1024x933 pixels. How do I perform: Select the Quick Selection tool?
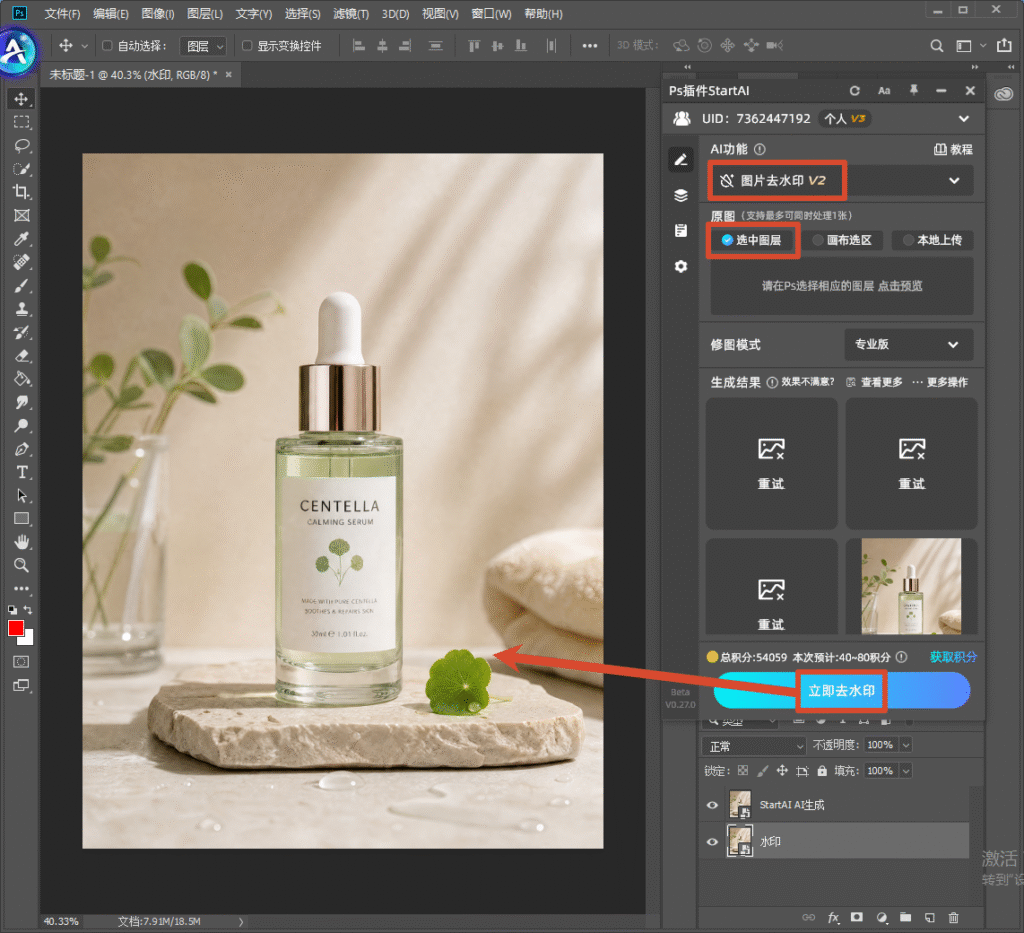[x=22, y=169]
